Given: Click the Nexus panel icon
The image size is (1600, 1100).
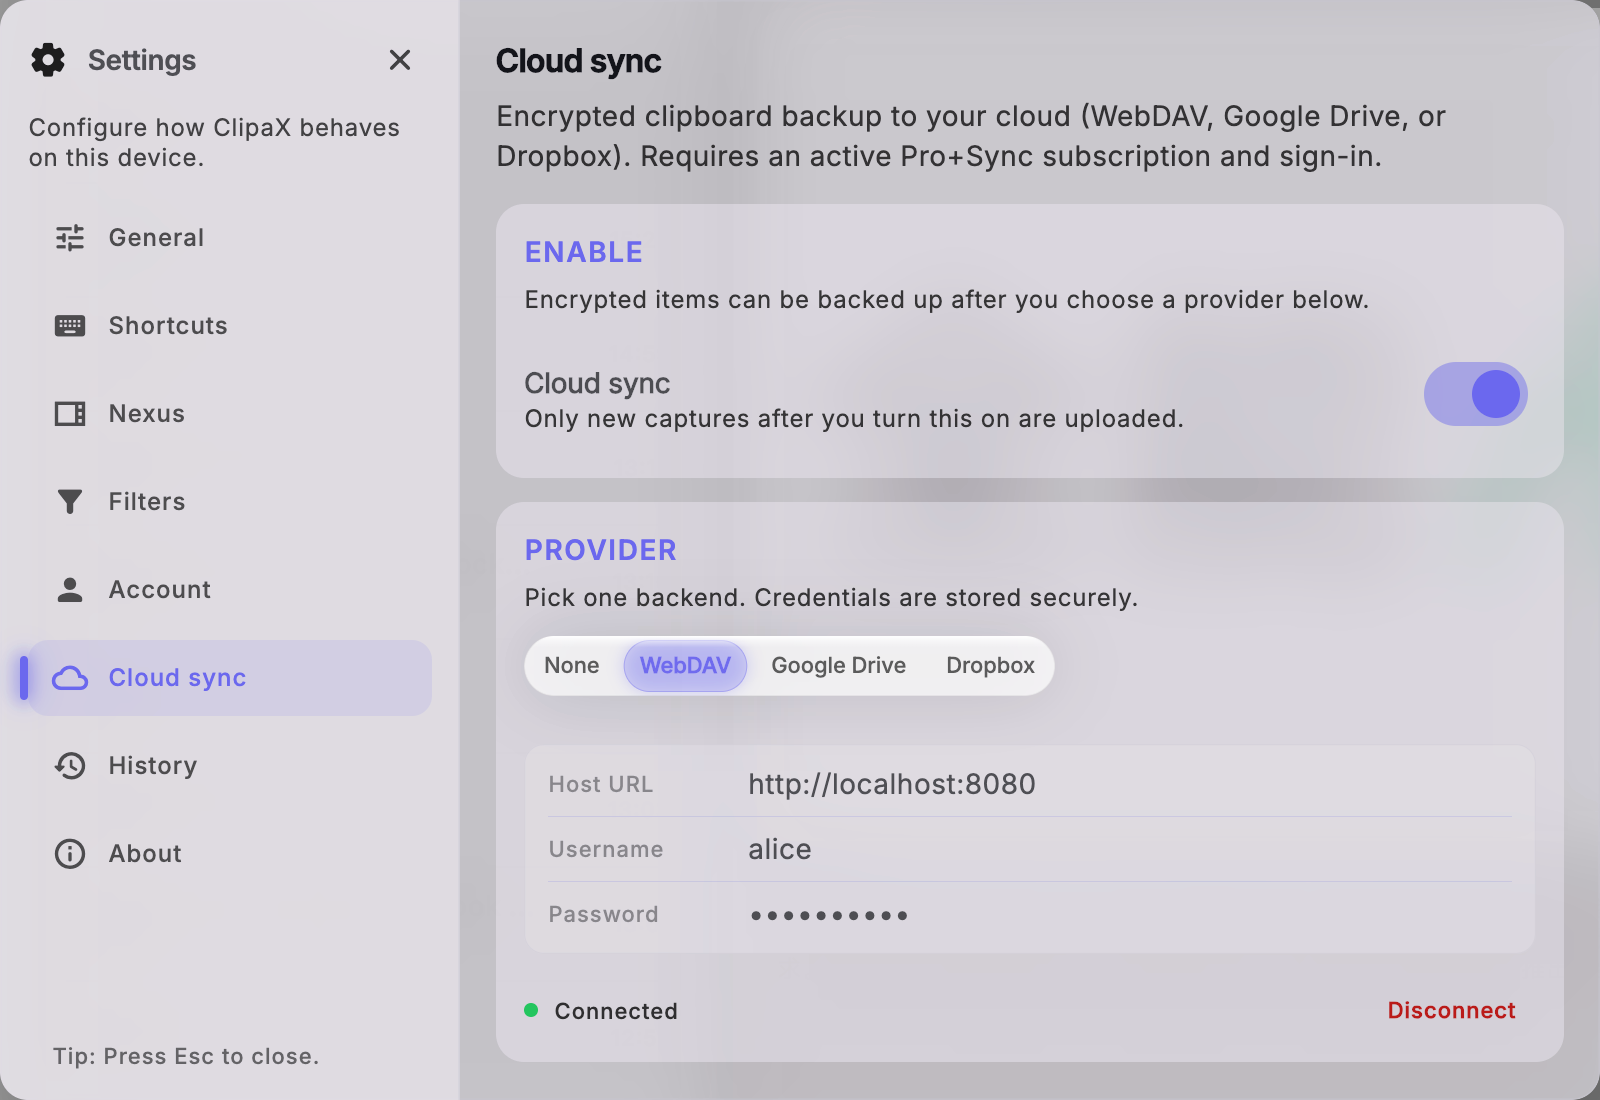Looking at the screenshot, I should coord(70,414).
